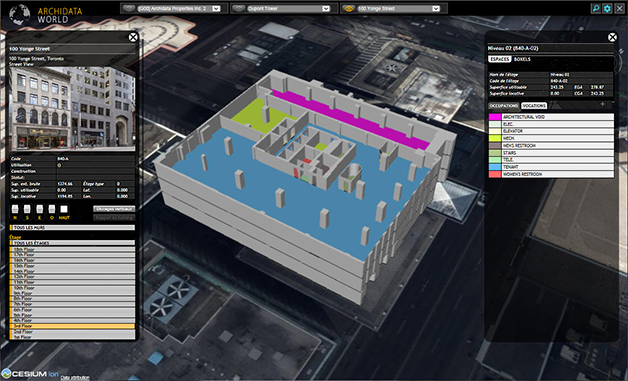Toggle the TOUS LES MURS walls bar
The height and width of the screenshot is (381, 628).
pos(72,228)
